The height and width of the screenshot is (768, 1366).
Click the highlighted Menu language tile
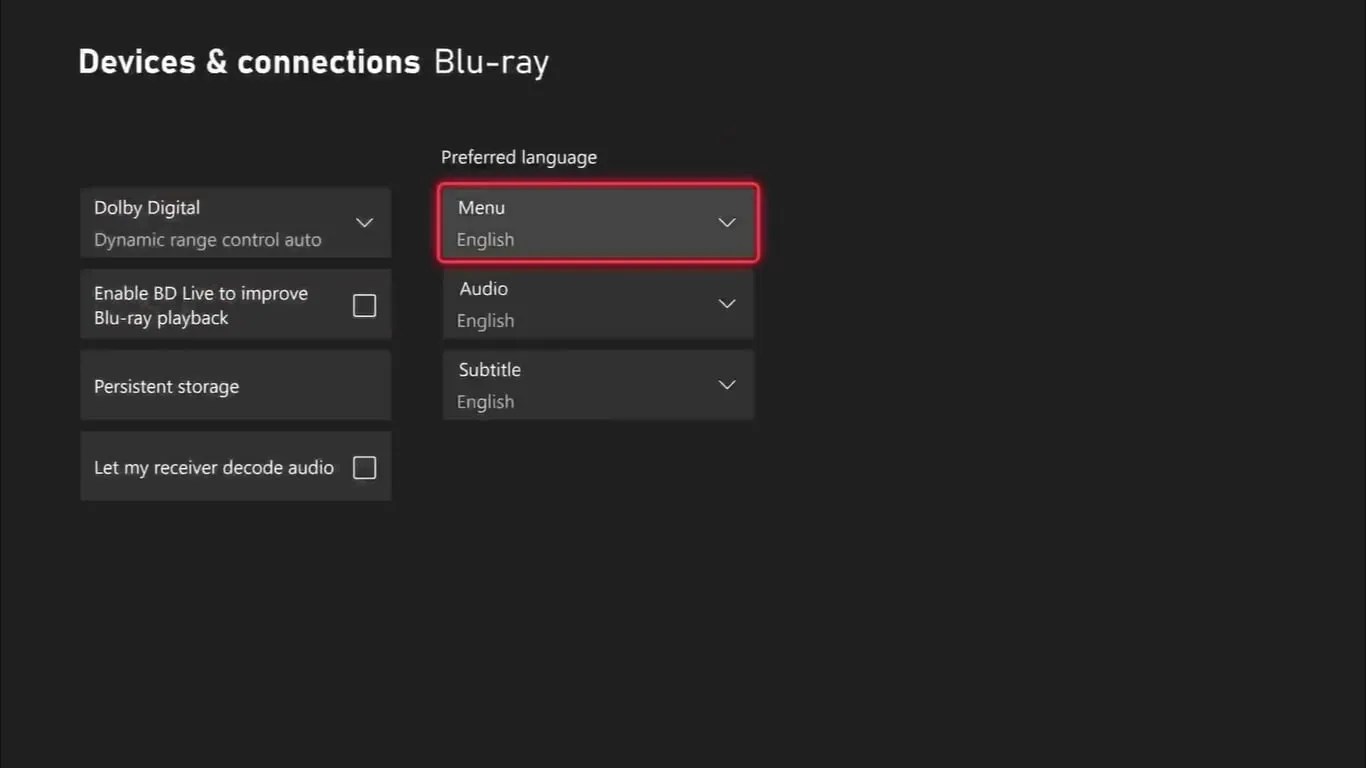[597, 222]
